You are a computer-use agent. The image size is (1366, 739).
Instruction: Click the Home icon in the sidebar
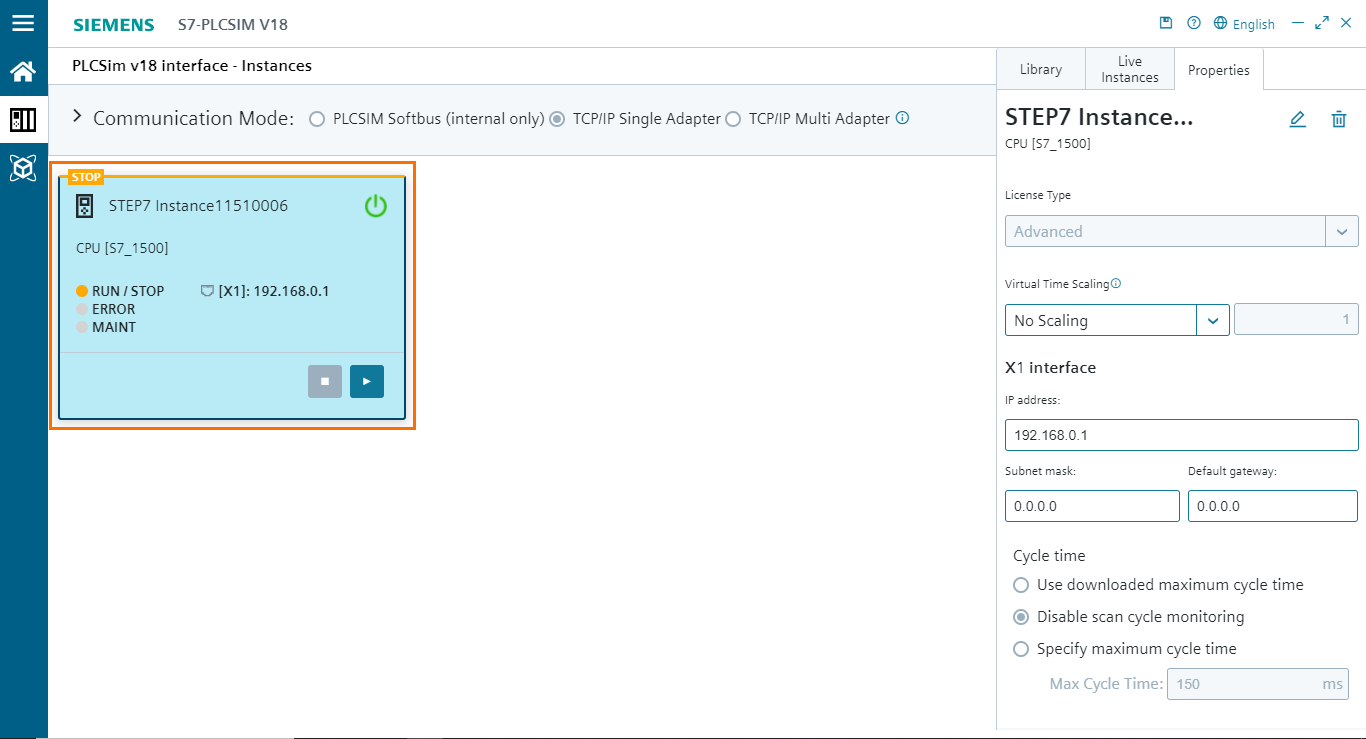pos(24,71)
